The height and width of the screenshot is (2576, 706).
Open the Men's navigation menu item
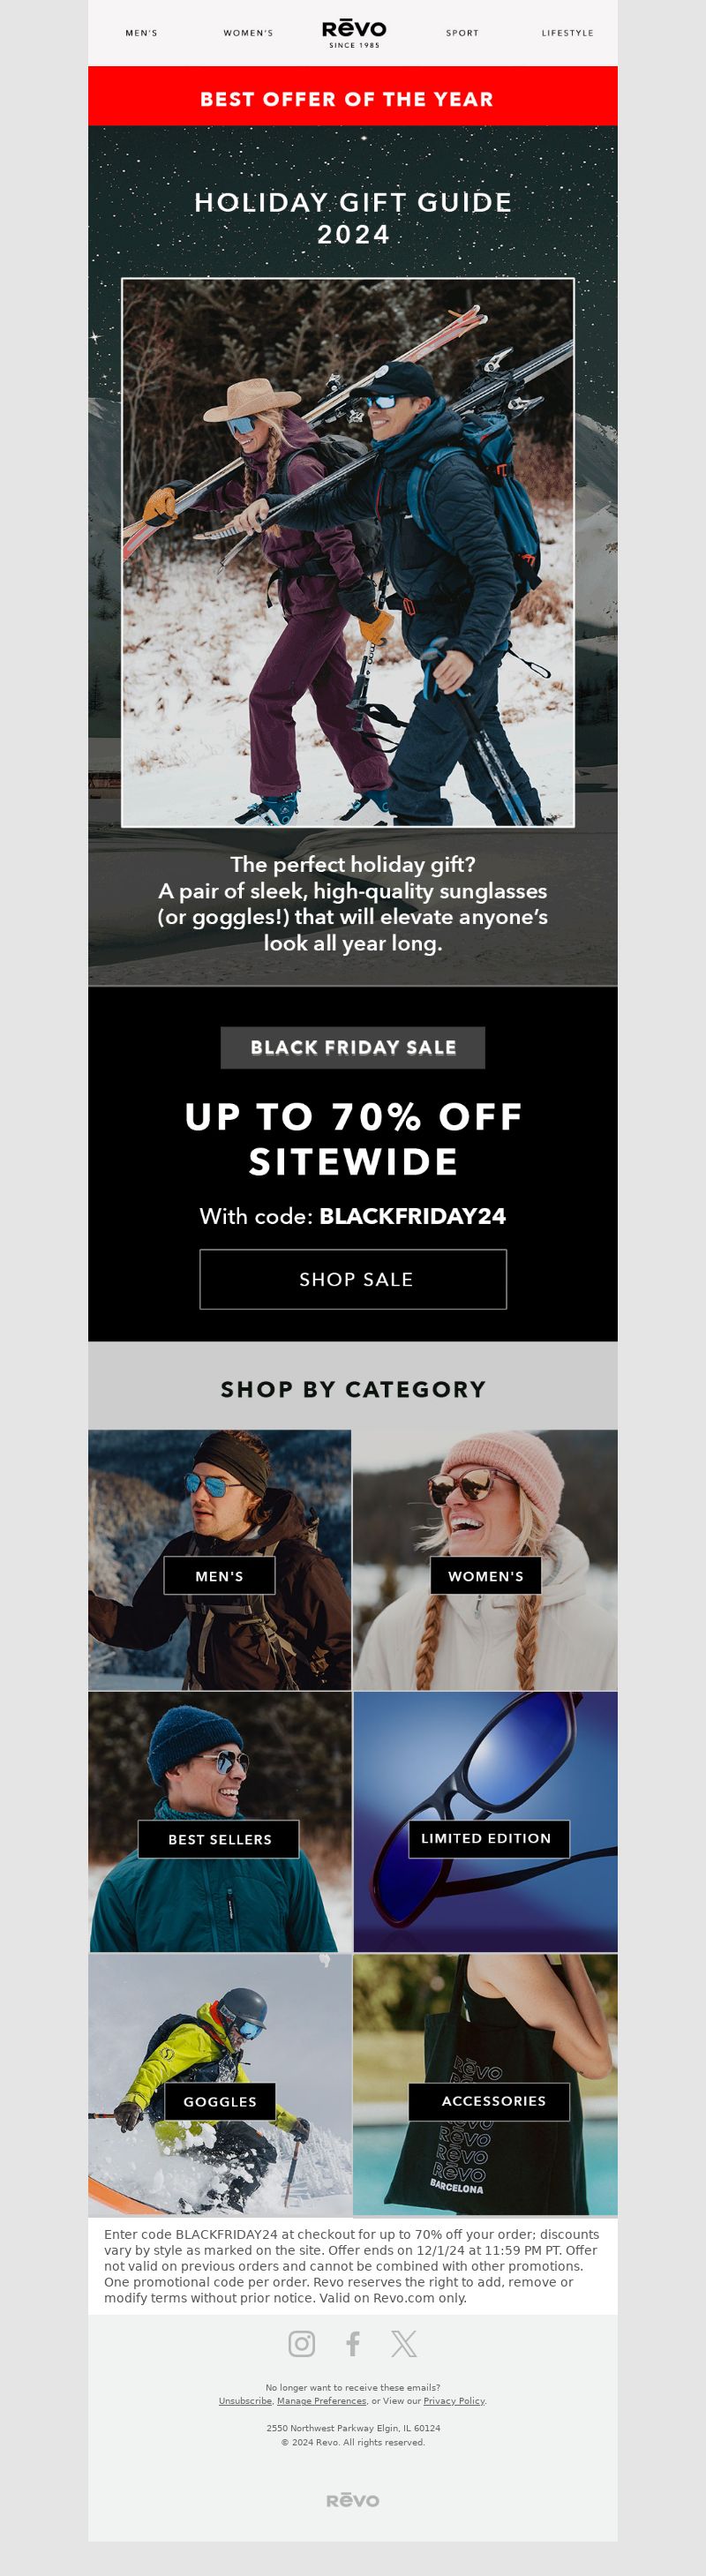pos(141,33)
